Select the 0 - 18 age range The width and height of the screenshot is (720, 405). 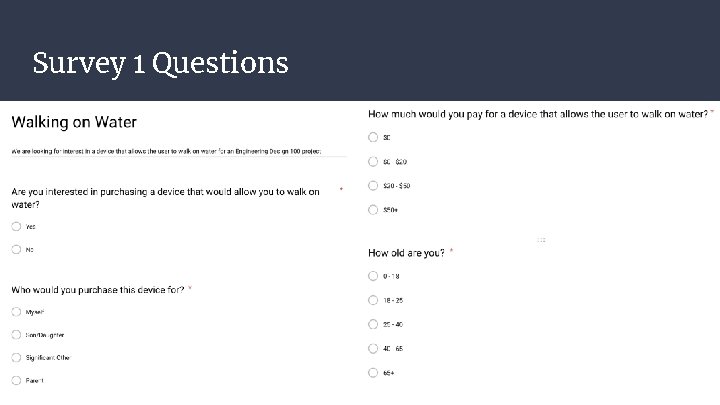point(373,276)
